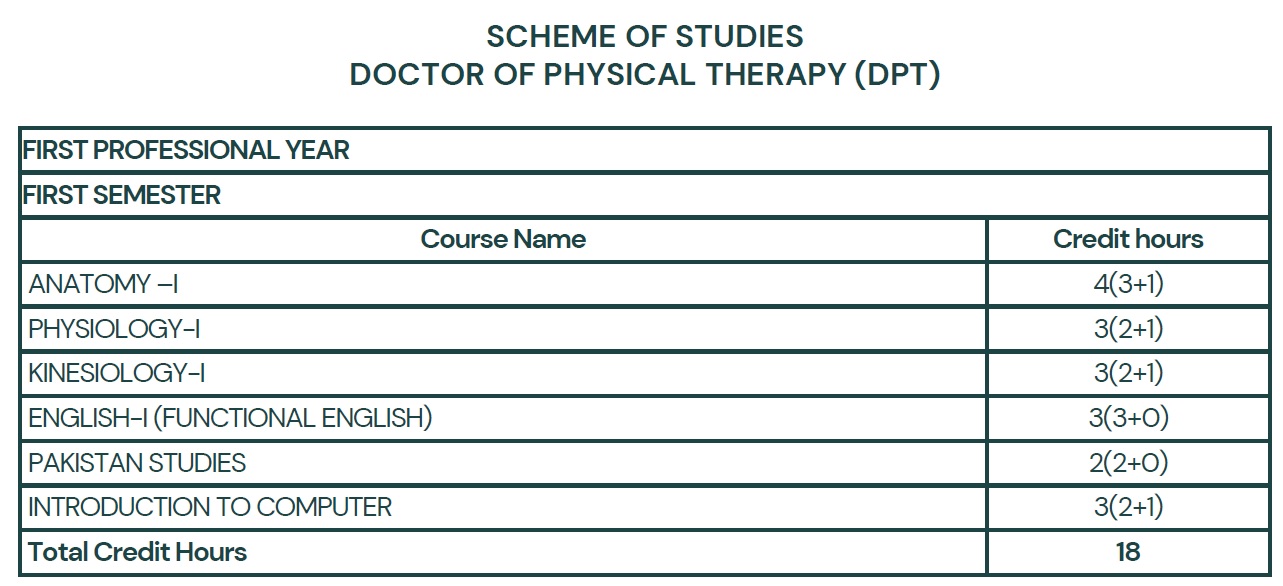This screenshot has width=1283, height=586.
Task: Select Physiology-I credit hours 3(2+1)
Action: 1128,329
